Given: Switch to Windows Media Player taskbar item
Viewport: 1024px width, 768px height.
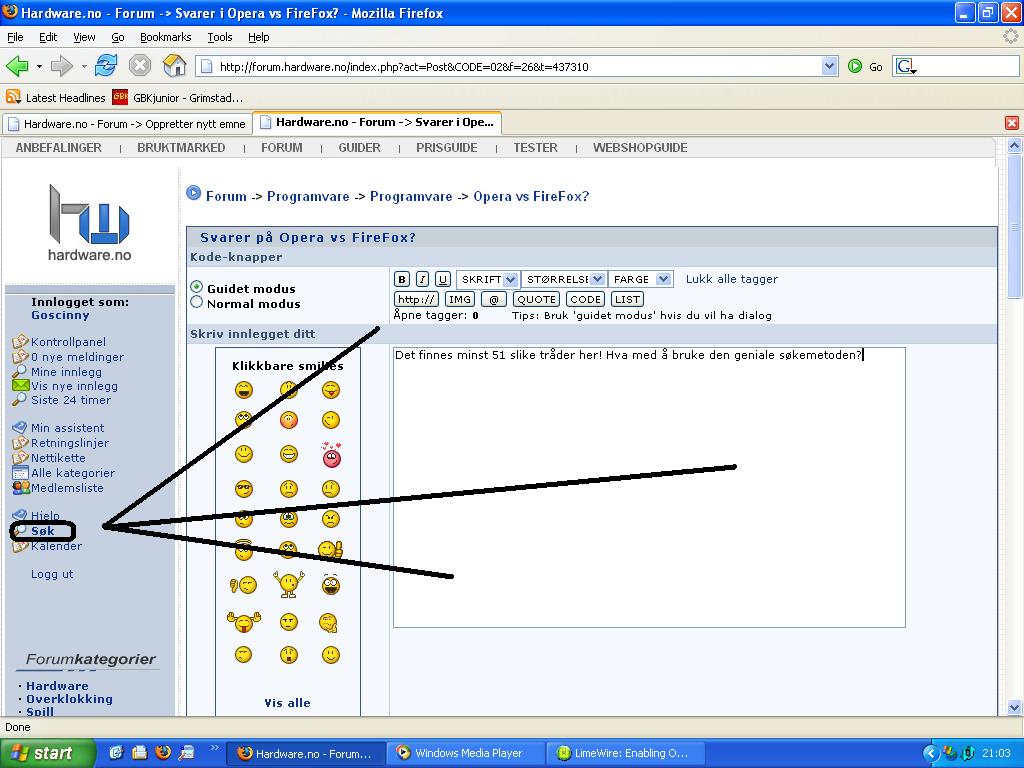Looking at the screenshot, I should 465,753.
